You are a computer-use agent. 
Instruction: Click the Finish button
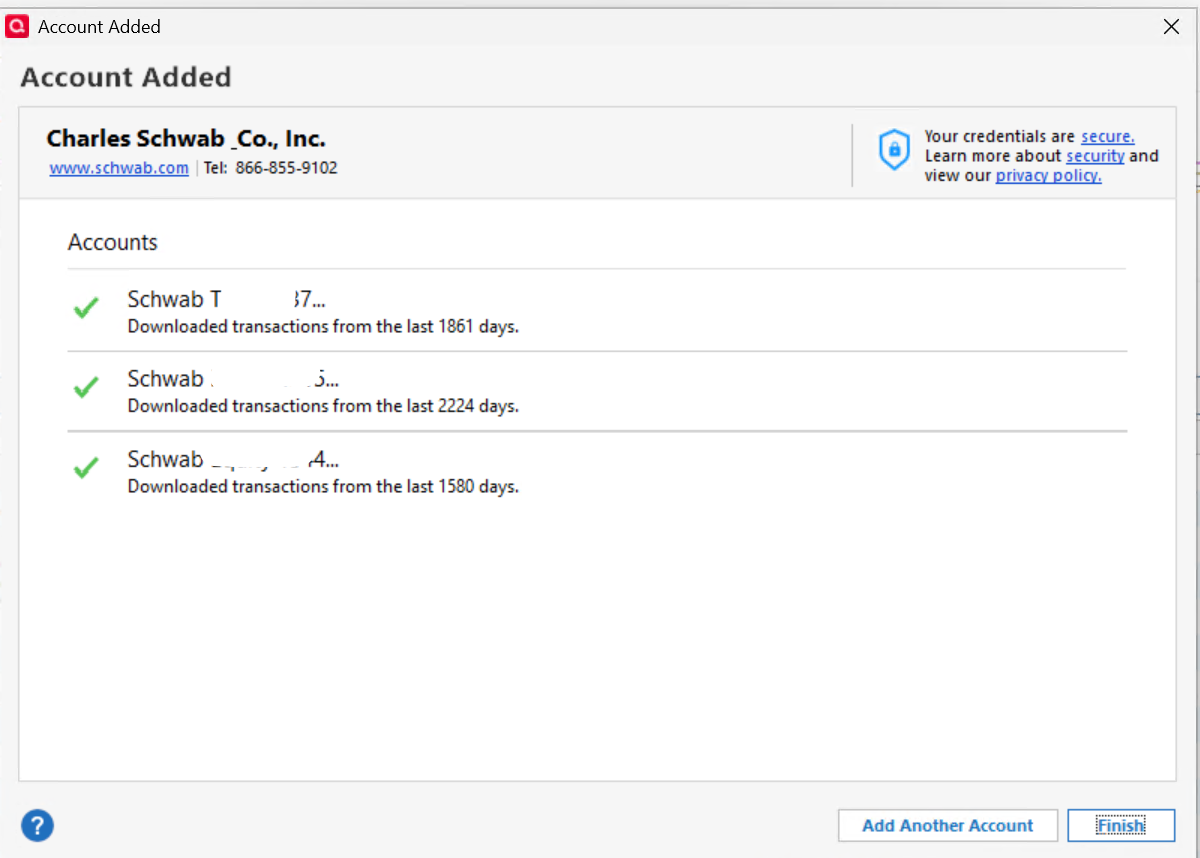(x=1121, y=826)
